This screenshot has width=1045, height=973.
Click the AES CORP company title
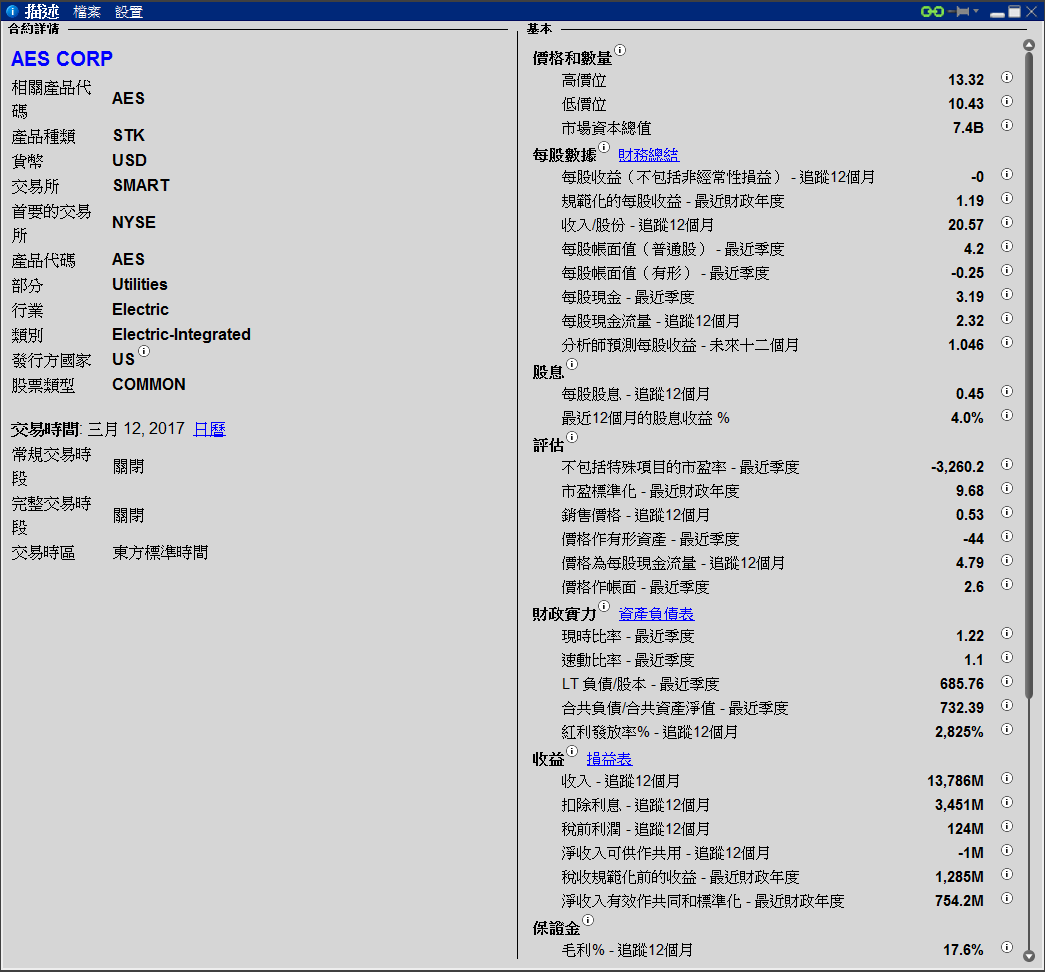[62, 59]
